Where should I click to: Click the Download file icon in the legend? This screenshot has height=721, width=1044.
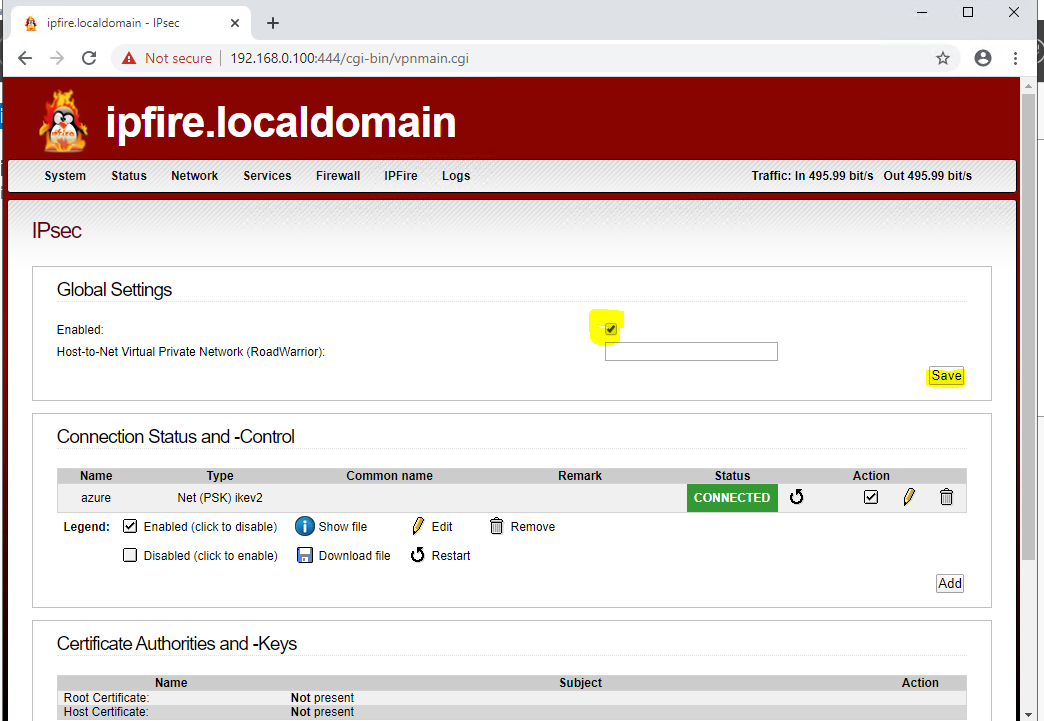click(305, 555)
